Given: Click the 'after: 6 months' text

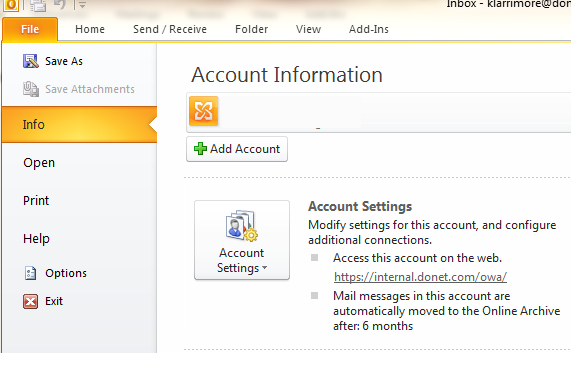Looking at the screenshot, I should pos(373,326).
